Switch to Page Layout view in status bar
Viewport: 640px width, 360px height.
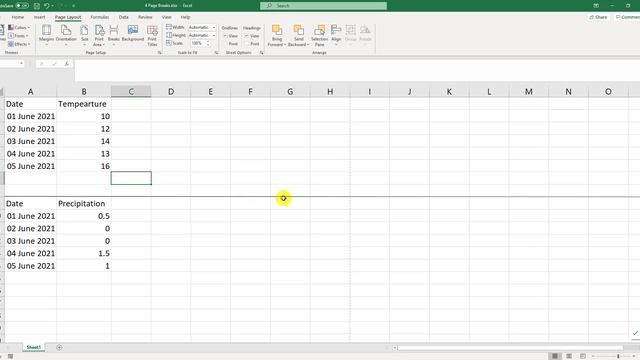click(x=569, y=356)
